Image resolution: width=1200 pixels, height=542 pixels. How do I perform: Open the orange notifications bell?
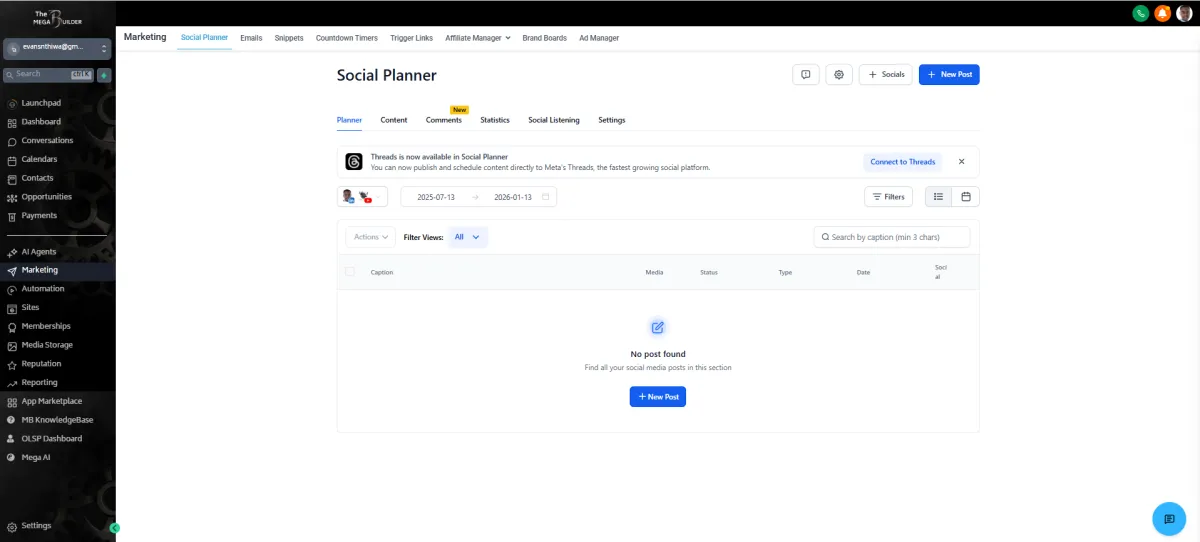tap(1162, 13)
